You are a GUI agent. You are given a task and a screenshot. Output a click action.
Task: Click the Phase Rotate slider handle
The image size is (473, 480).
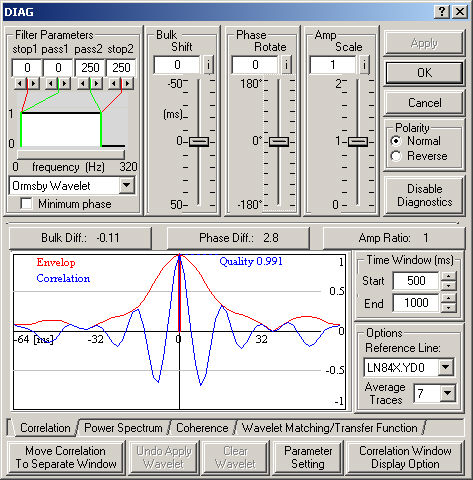point(279,142)
